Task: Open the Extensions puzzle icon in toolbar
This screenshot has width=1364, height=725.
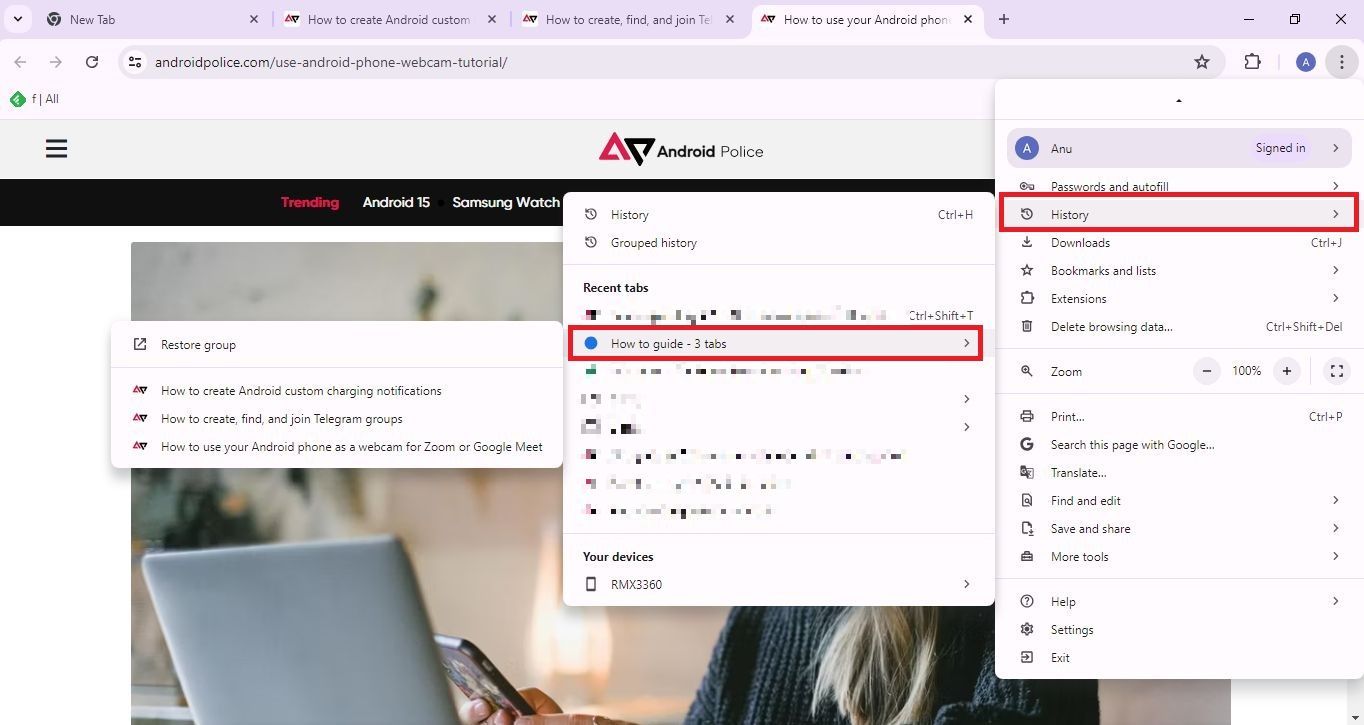Action: pyautogui.click(x=1252, y=62)
